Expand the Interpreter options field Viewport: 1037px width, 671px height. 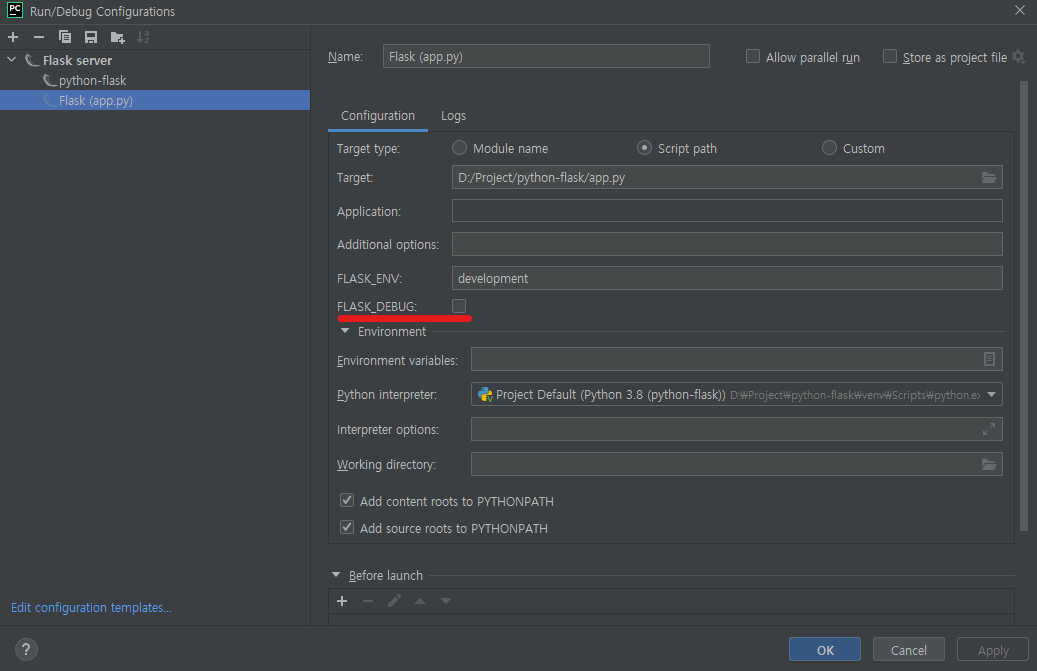[989, 429]
